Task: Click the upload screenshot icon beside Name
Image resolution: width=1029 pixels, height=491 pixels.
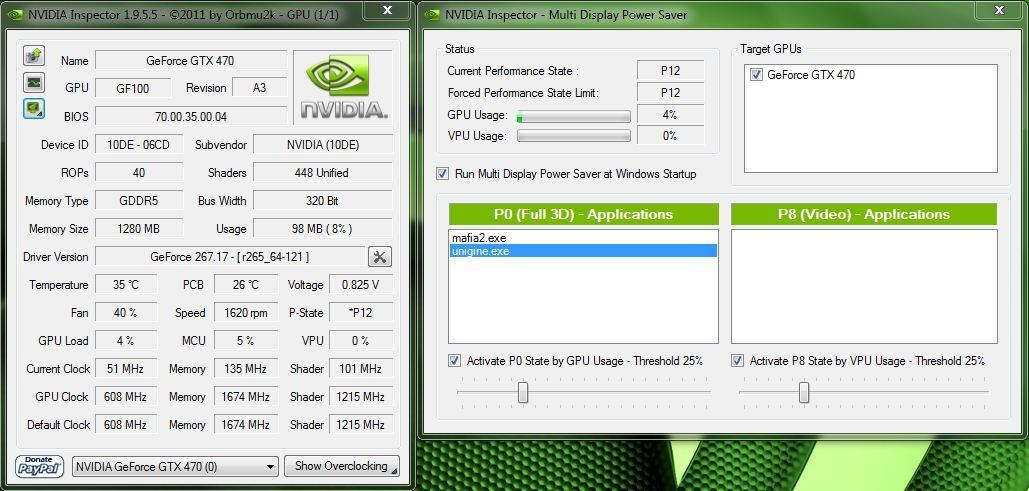Action: tap(33, 56)
